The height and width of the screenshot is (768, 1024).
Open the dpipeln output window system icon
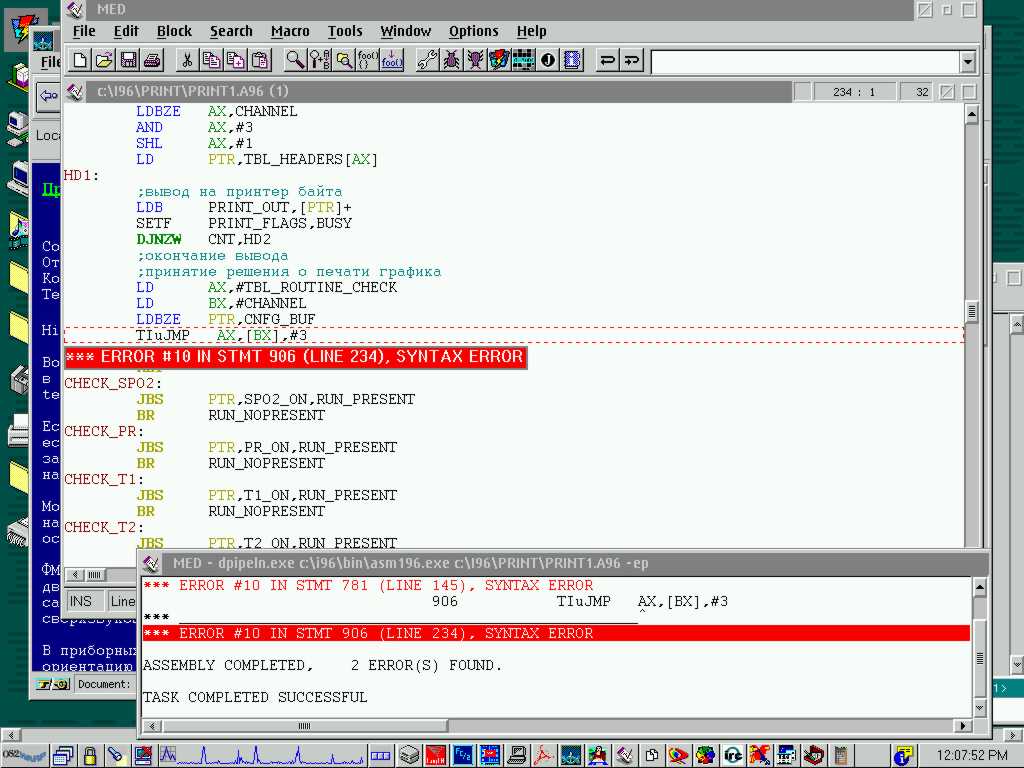(x=152, y=564)
